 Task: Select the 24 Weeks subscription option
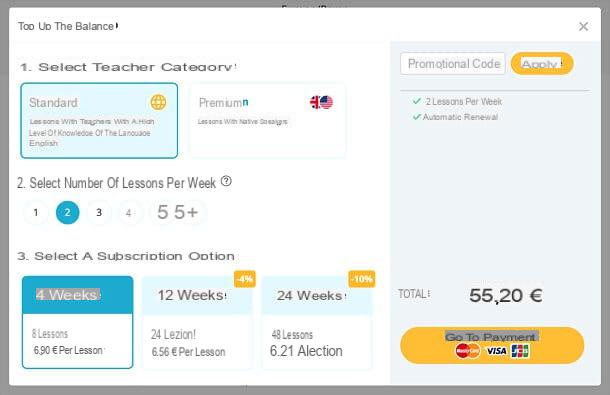[317, 322]
